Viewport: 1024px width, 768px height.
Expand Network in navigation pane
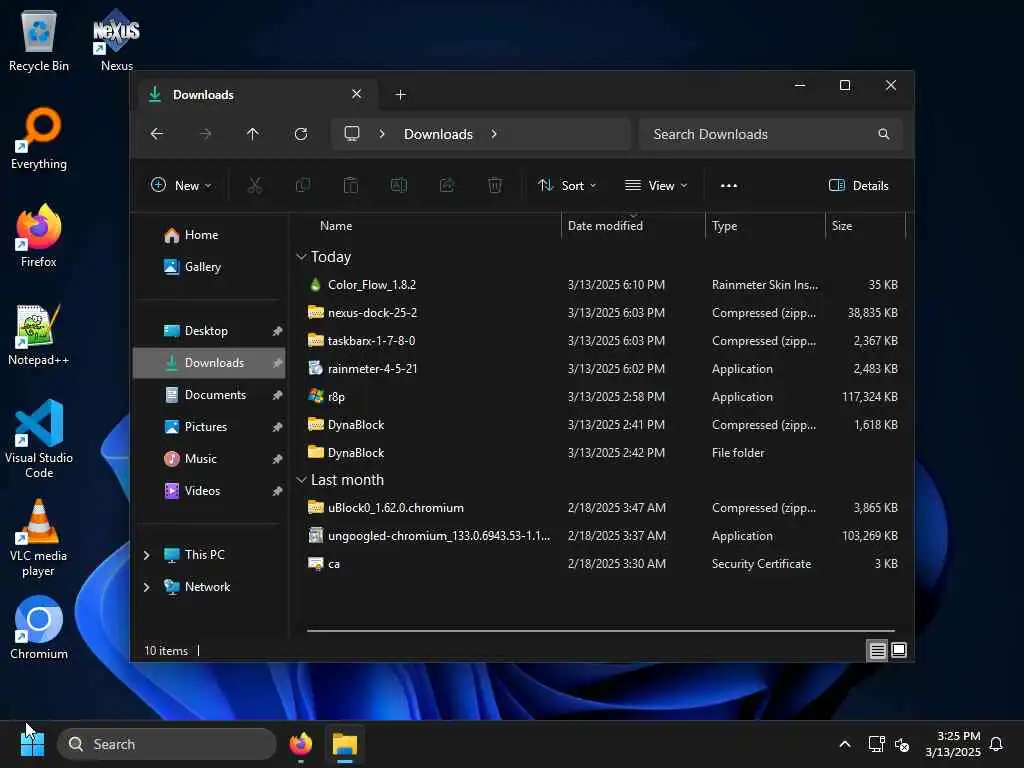pyautogui.click(x=146, y=587)
